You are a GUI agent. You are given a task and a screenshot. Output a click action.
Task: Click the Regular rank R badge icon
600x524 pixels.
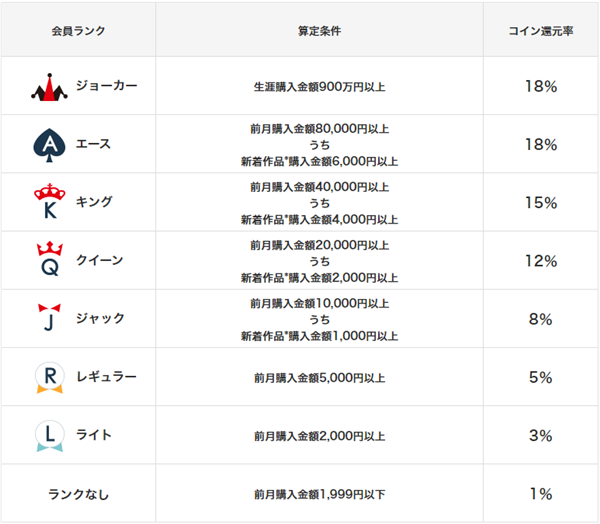click(x=48, y=377)
